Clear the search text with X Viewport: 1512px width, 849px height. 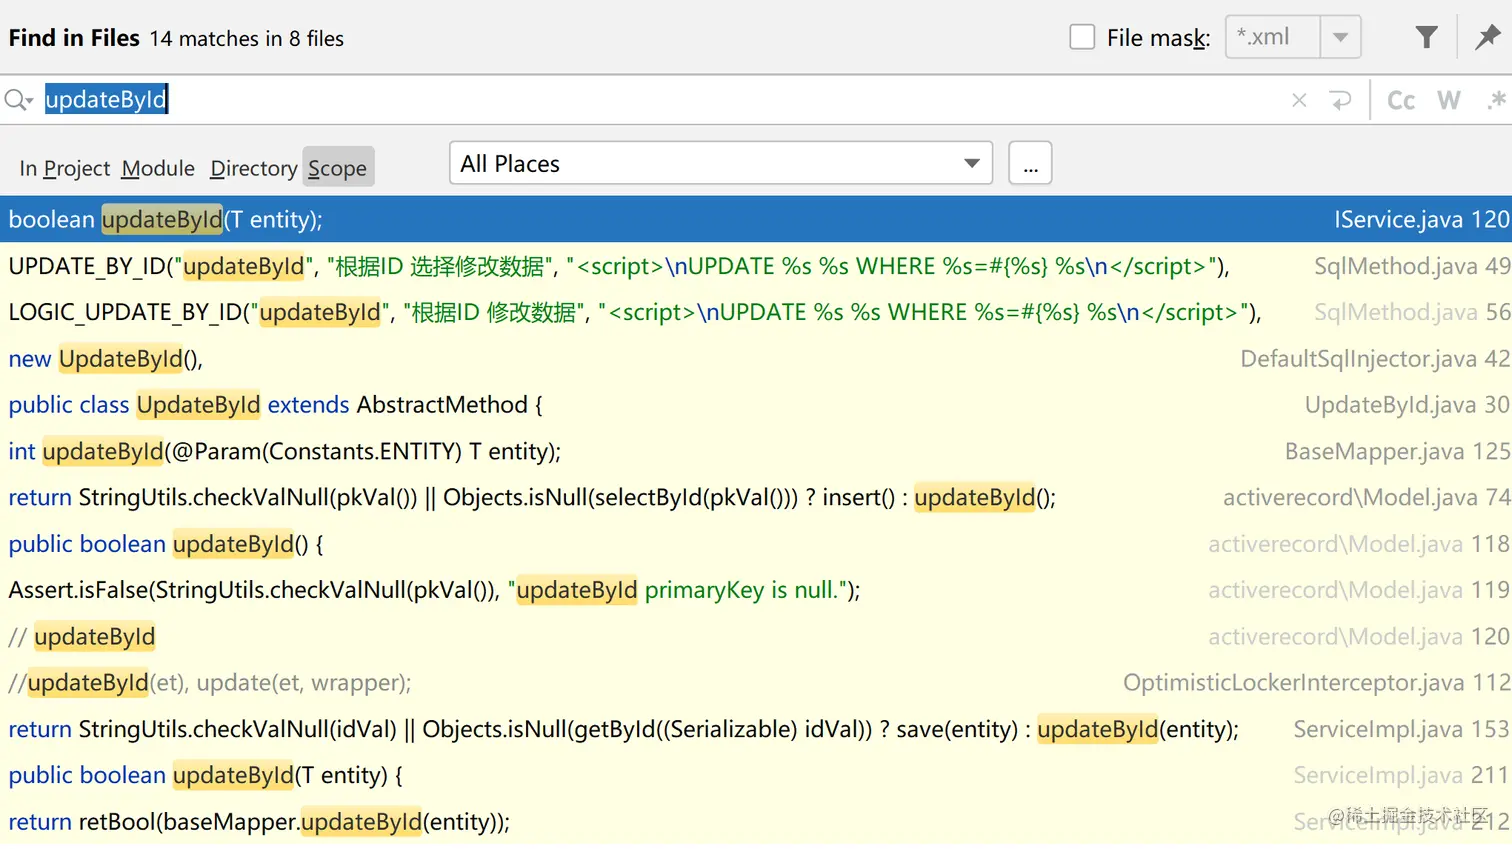tap(1299, 100)
